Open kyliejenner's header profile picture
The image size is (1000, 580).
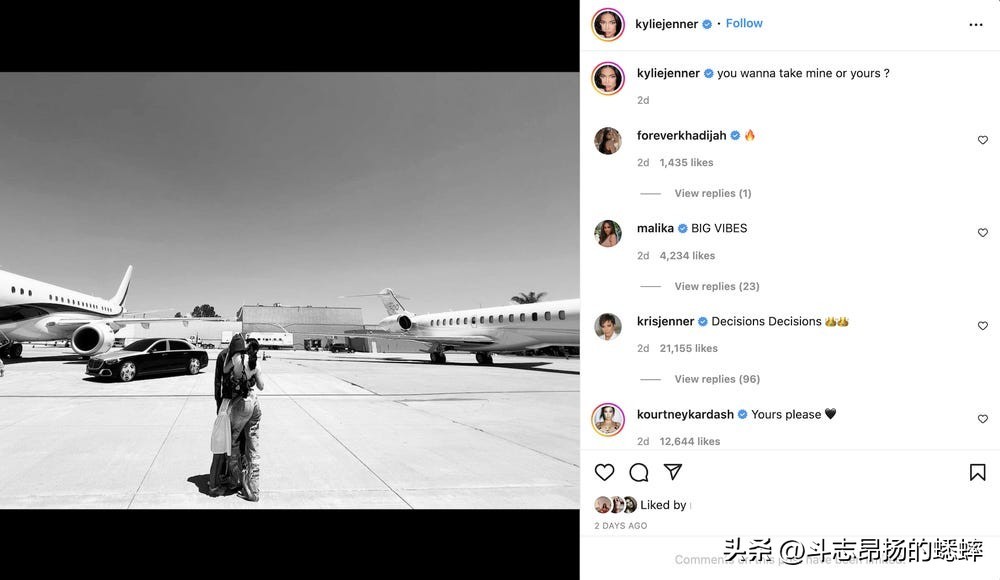point(608,25)
